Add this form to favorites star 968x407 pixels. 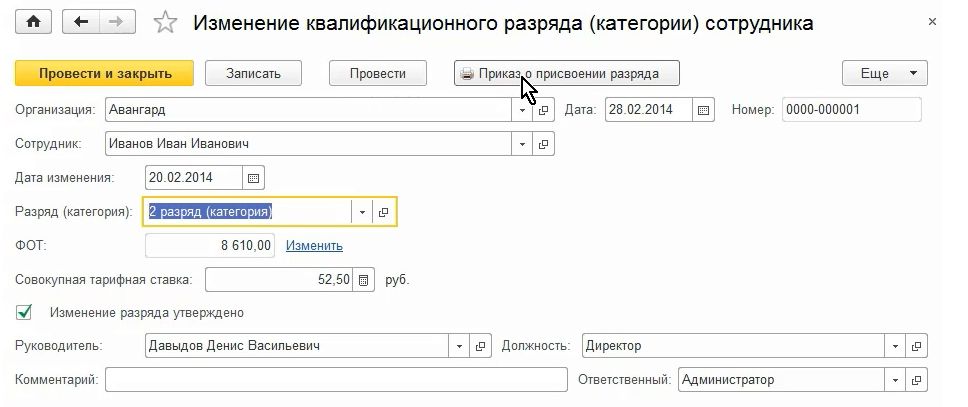tap(167, 22)
